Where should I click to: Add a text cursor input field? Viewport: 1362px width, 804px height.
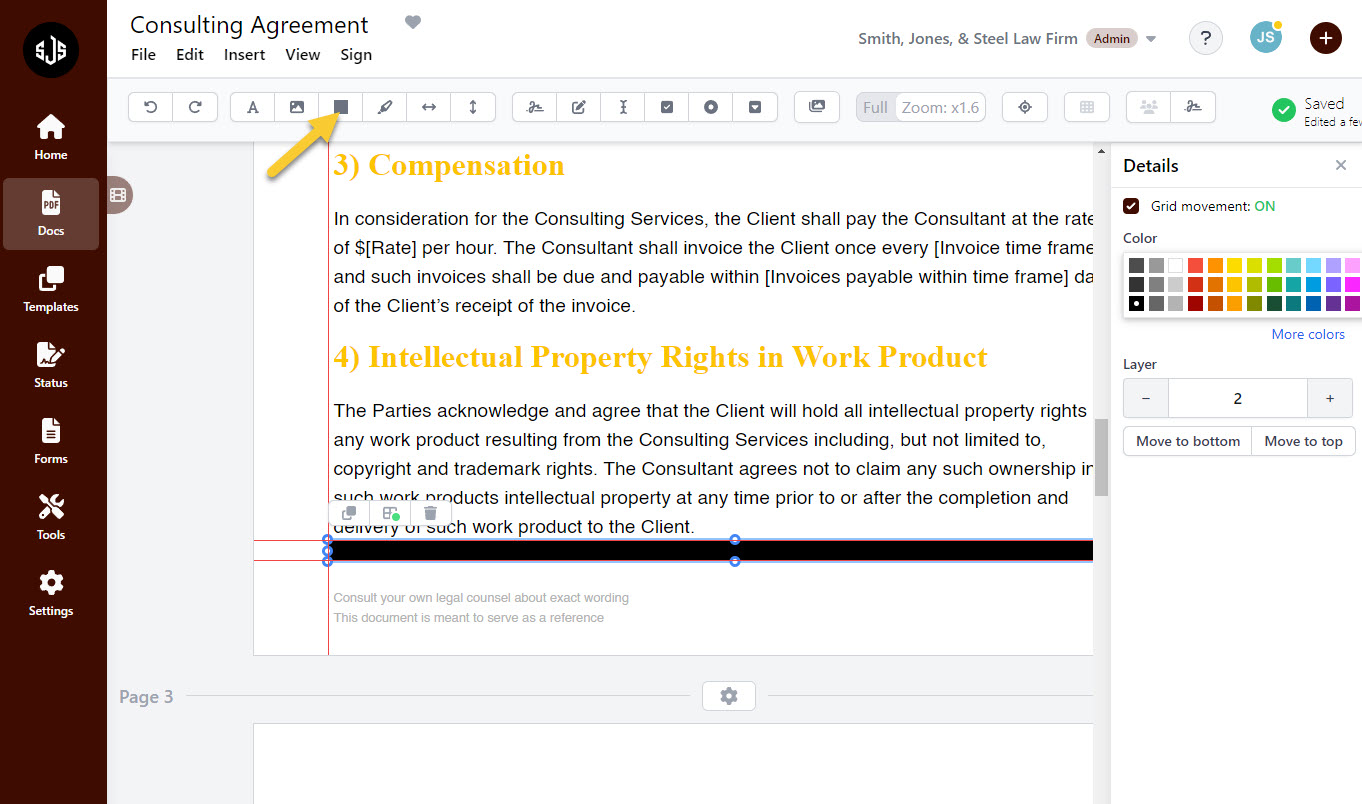tap(623, 107)
